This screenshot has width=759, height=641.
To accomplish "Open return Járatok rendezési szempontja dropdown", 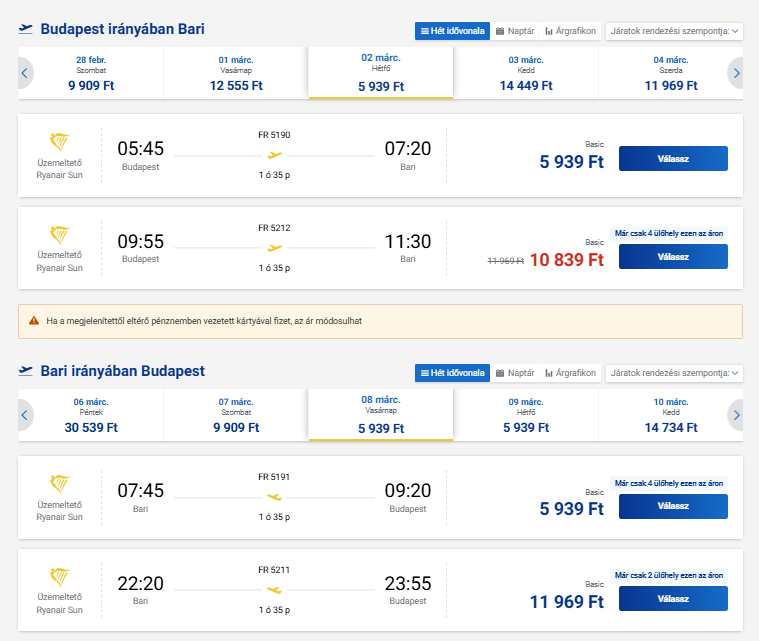I will tap(674, 373).
